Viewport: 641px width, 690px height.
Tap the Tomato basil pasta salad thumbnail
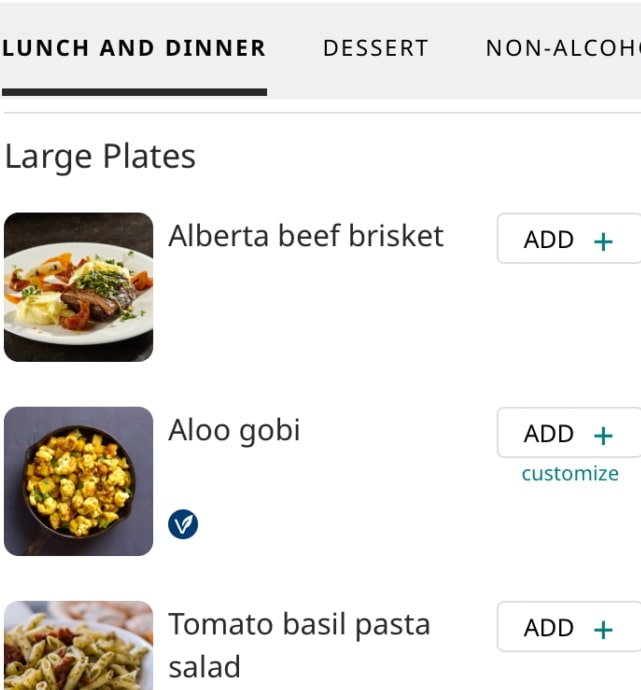(x=79, y=646)
